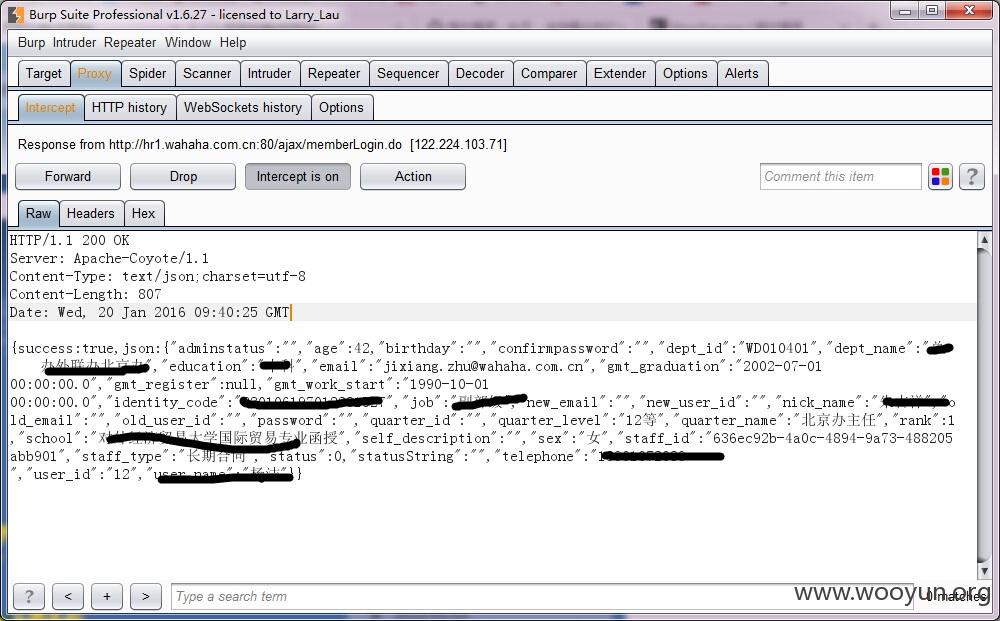
Task: Click the jixiang.zhu@wahaha.com.cn email value
Action: (x=484, y=366)
